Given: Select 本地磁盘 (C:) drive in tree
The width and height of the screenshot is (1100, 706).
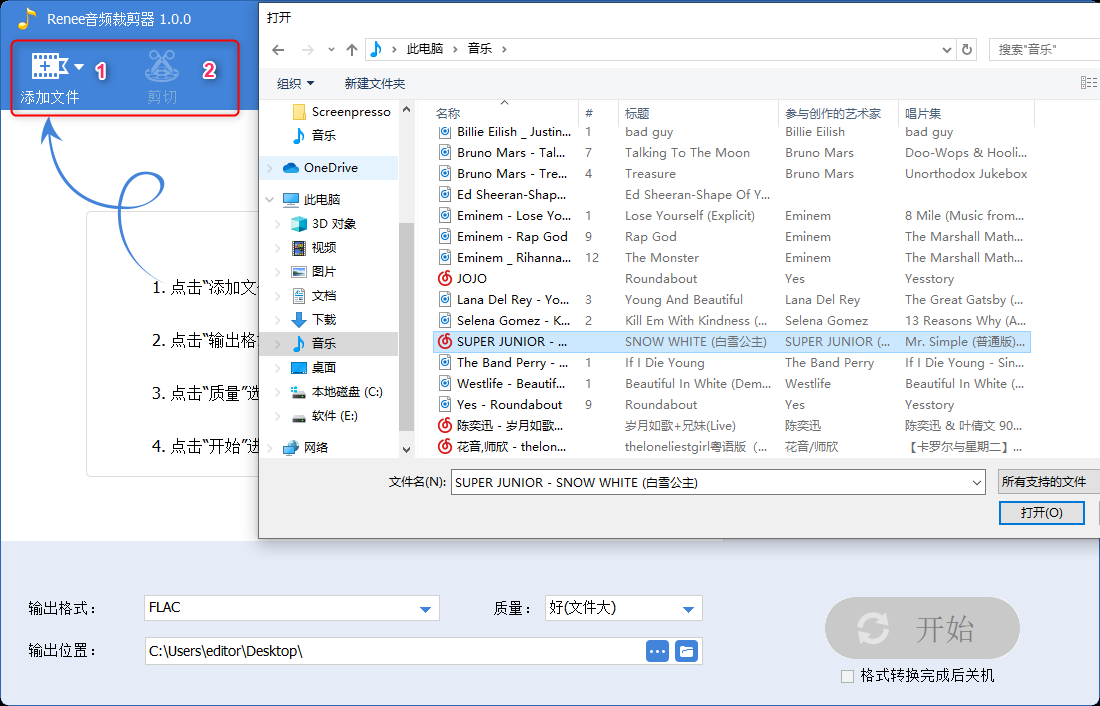Looking at the screenshot, I should point(337,392).
